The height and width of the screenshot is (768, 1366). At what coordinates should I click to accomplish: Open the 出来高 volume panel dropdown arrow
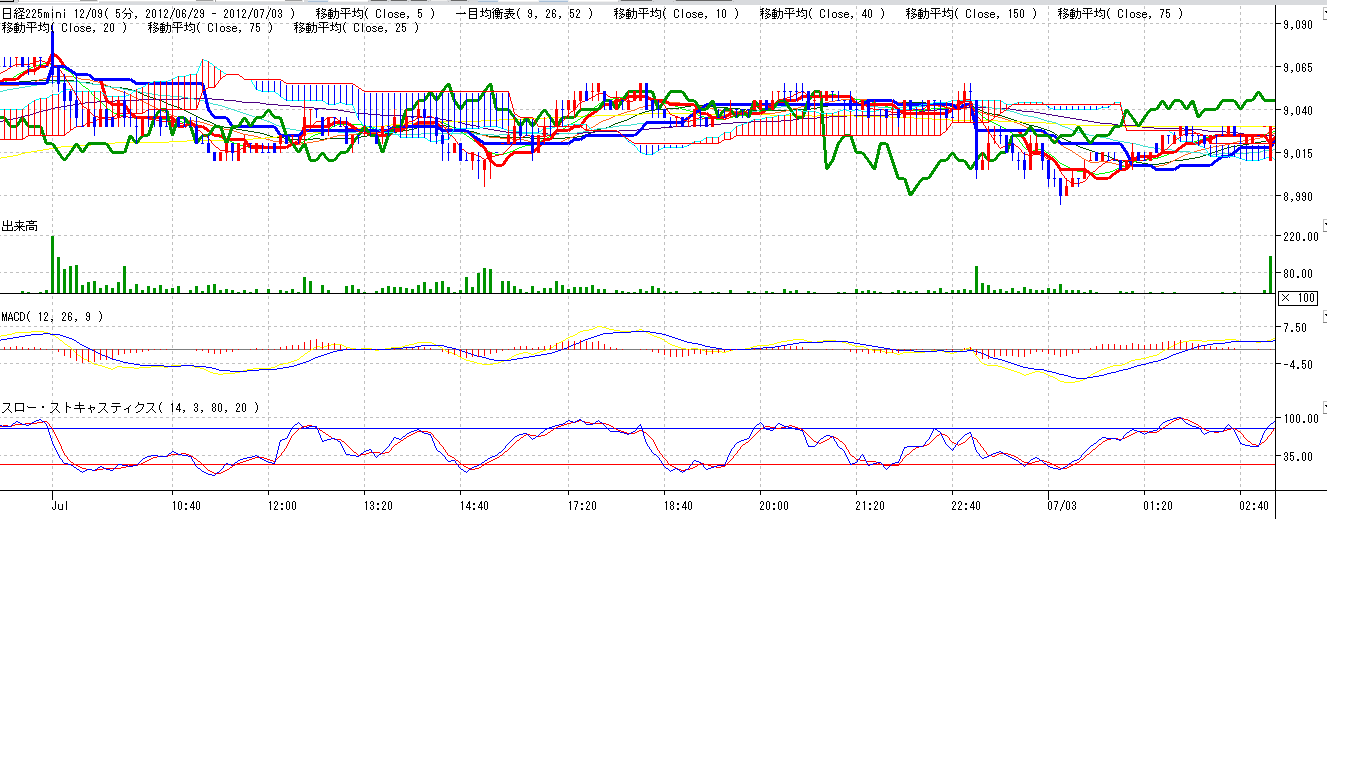click(1326, 224)
